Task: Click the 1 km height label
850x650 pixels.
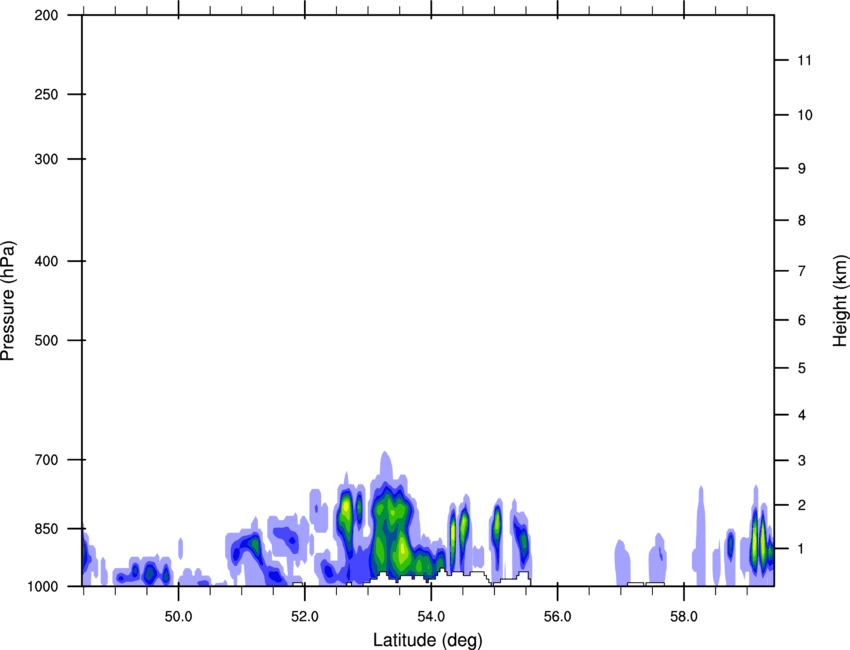Action: pyautogui.click(x=802, y=549)
